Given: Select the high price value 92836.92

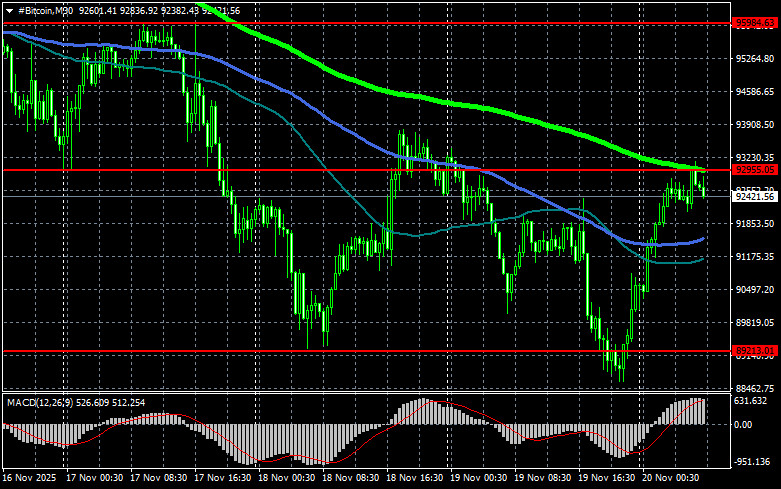Looking at the screenshot, I should [138, 10].
